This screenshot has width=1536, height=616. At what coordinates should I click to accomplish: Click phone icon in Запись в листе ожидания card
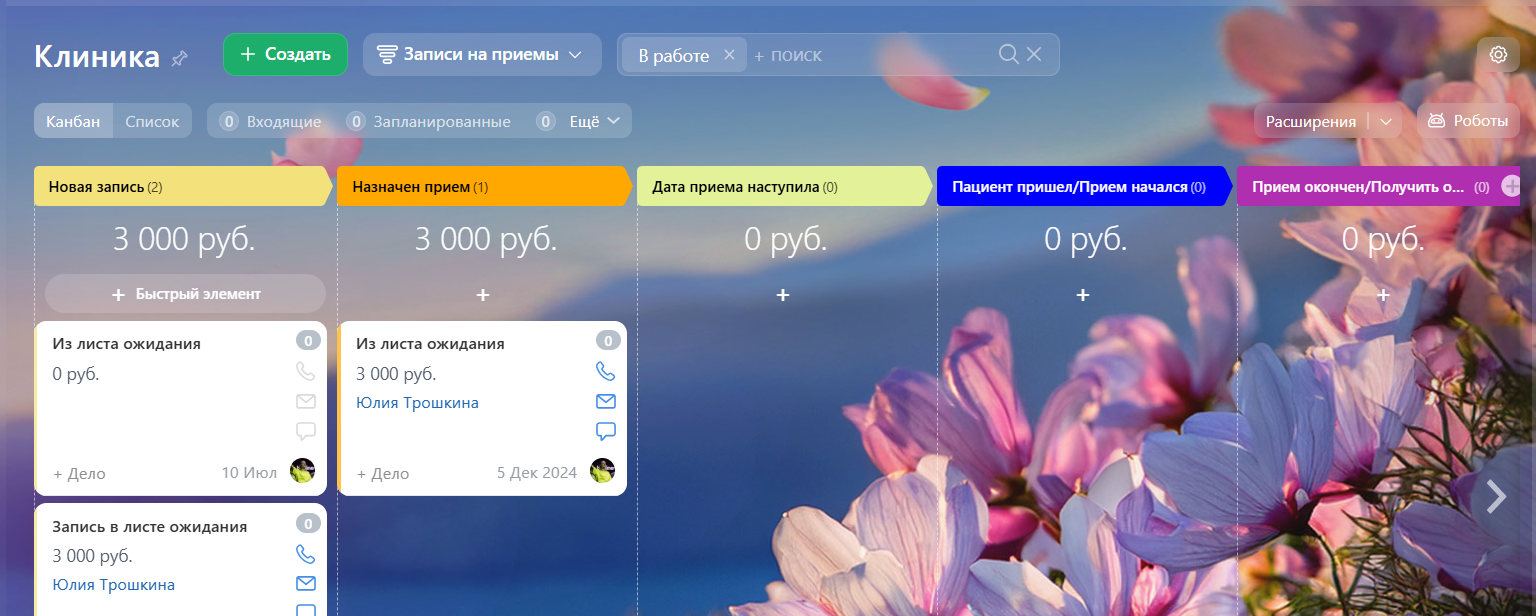(305, 553)
